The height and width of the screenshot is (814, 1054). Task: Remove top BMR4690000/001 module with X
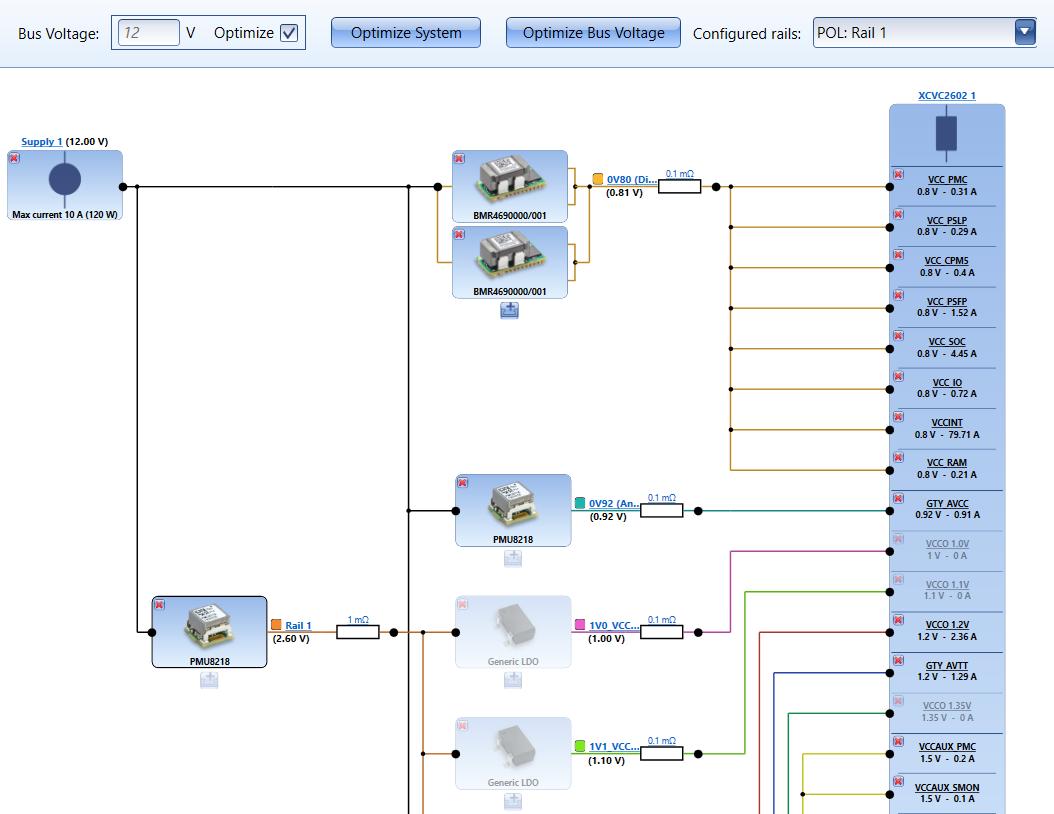click(x=459, y=159)
